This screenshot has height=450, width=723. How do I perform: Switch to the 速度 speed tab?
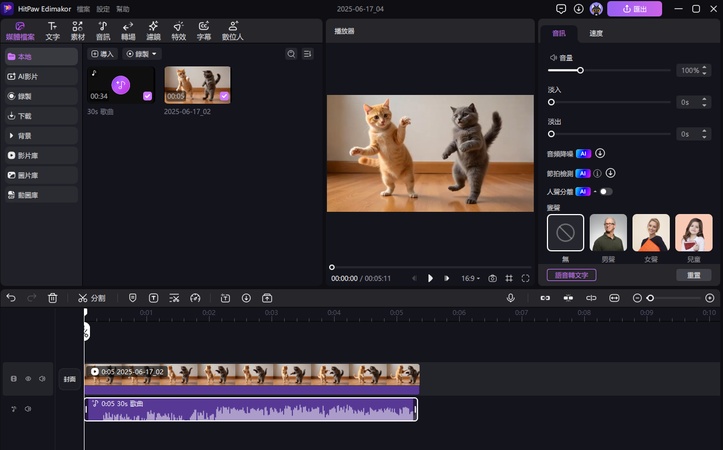pos(596,33)
